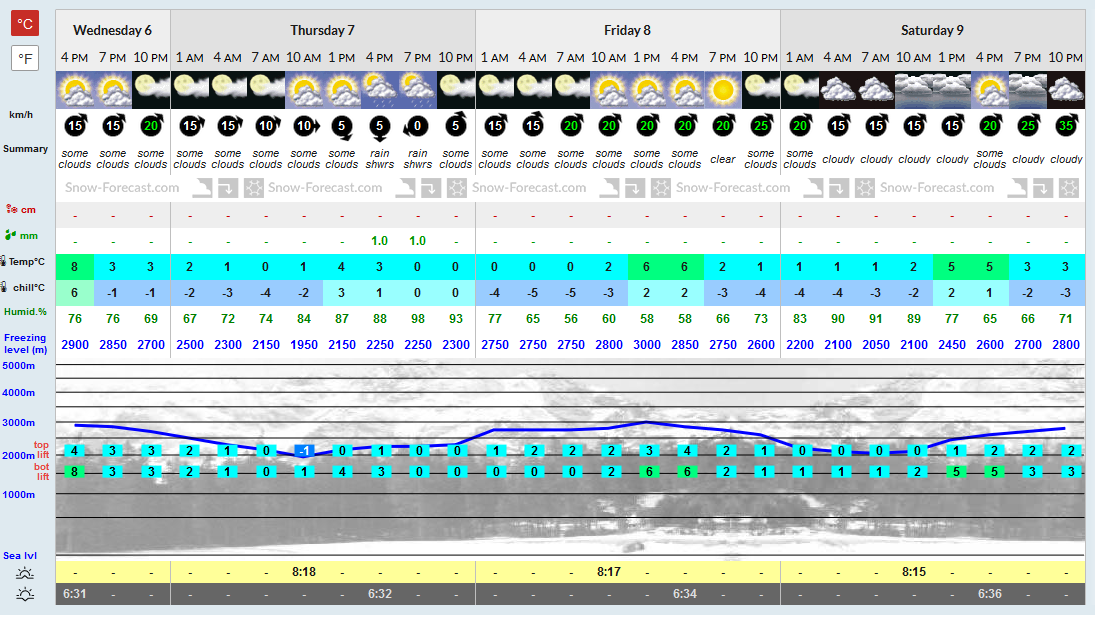Click the km/h wind unit label
Viewport: 1095px width, 617px height.
pyautogui.click(x=21, y=114)
